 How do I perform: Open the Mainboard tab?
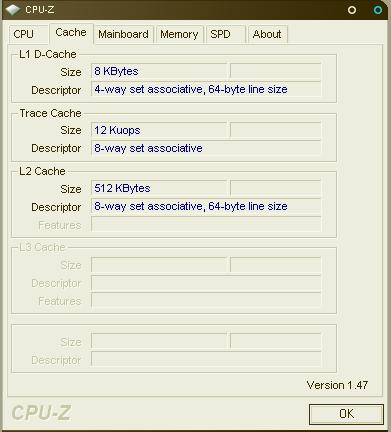124,34
